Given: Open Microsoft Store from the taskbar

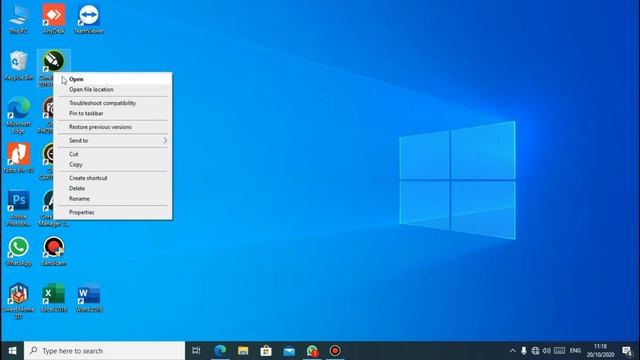Looking at the screenshot, I should pyautogui.click(x=266, y=351).
